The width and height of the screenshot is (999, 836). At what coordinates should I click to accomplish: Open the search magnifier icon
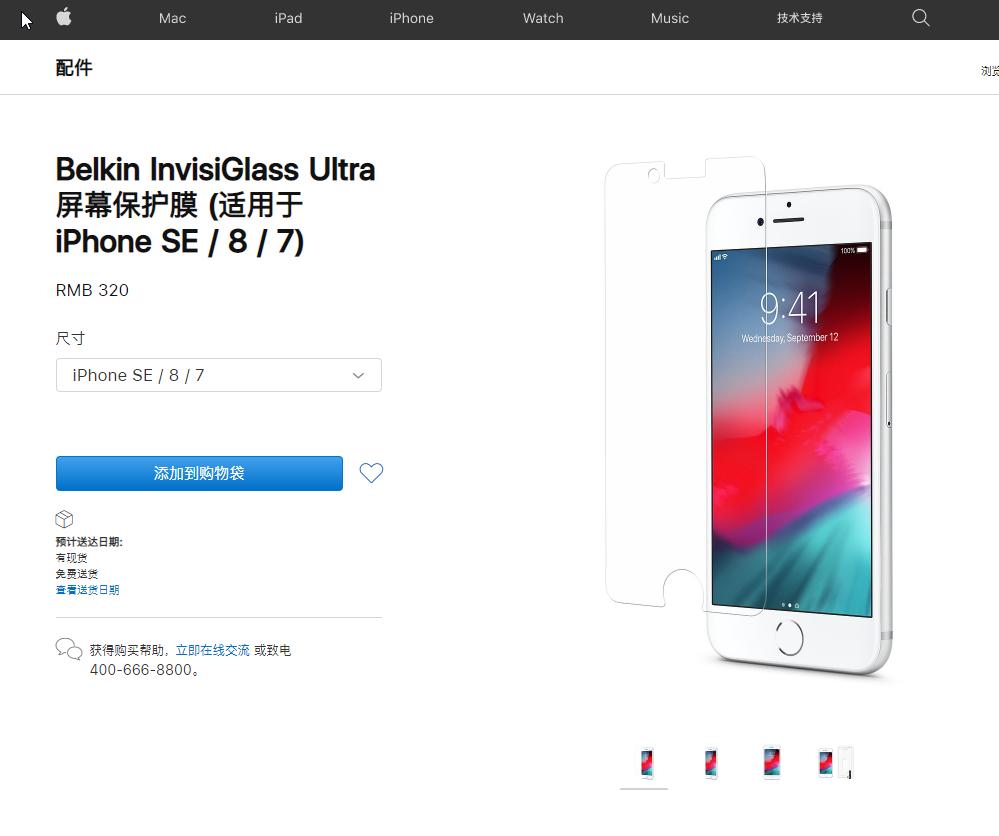(920, 17)
